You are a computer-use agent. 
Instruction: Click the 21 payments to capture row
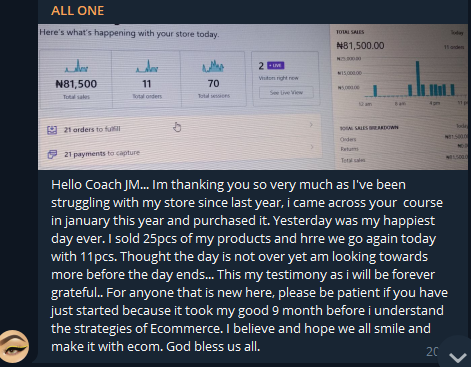pos(180,152)
